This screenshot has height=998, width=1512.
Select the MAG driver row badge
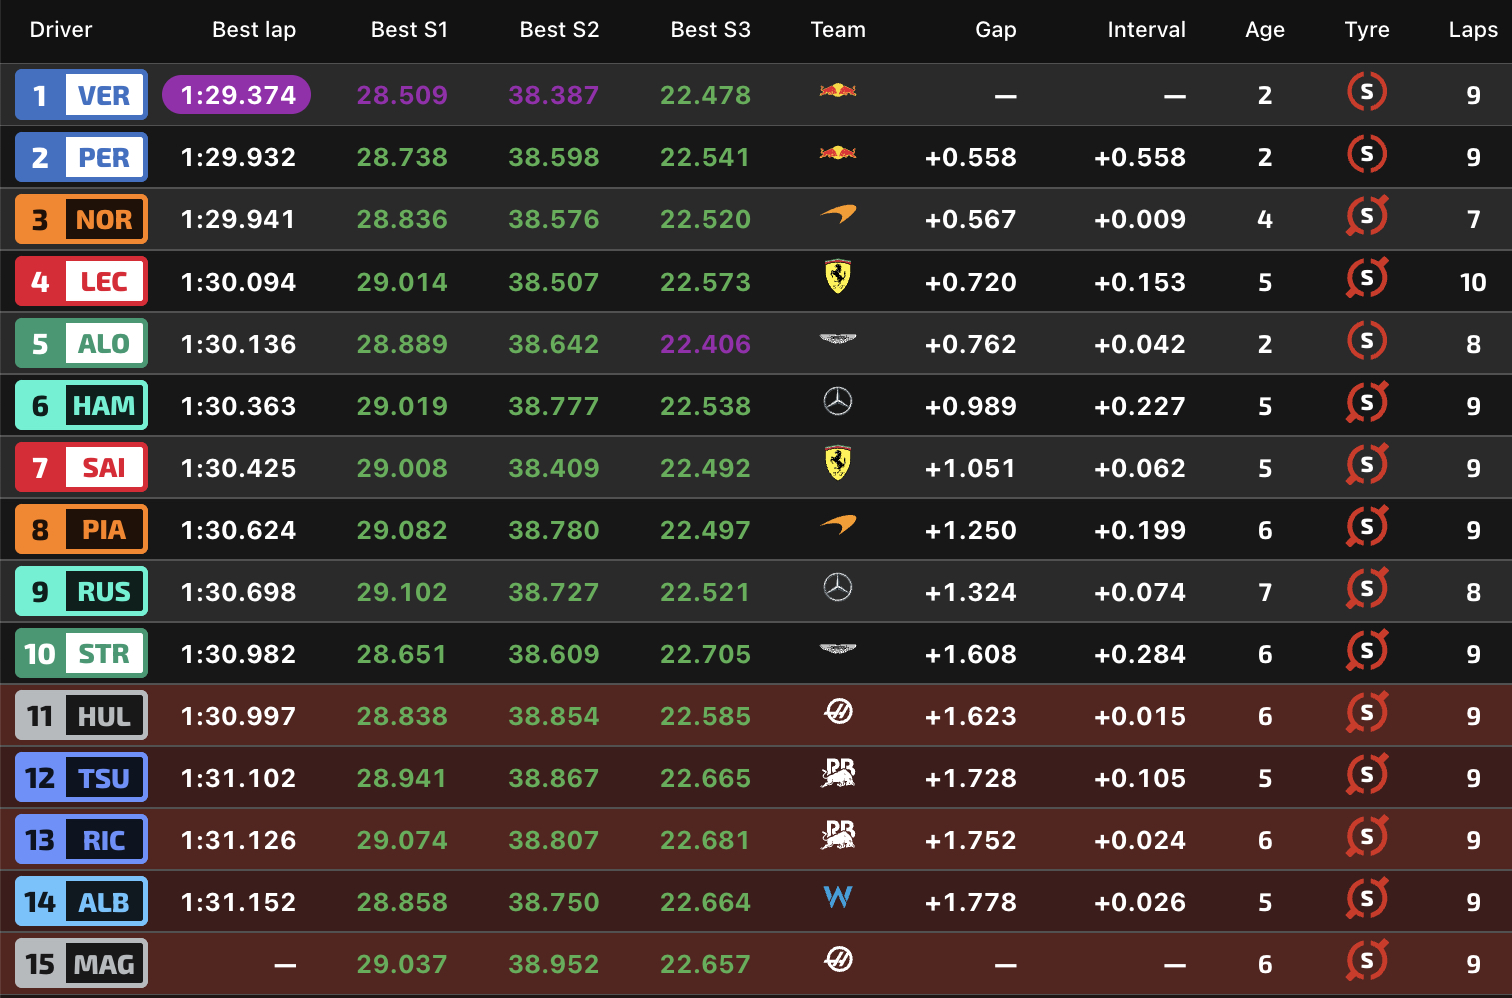82,964
